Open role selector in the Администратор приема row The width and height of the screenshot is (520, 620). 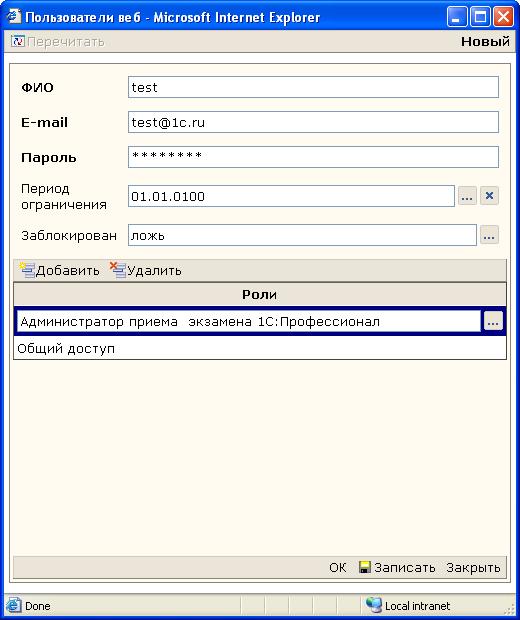pos(493,321)
